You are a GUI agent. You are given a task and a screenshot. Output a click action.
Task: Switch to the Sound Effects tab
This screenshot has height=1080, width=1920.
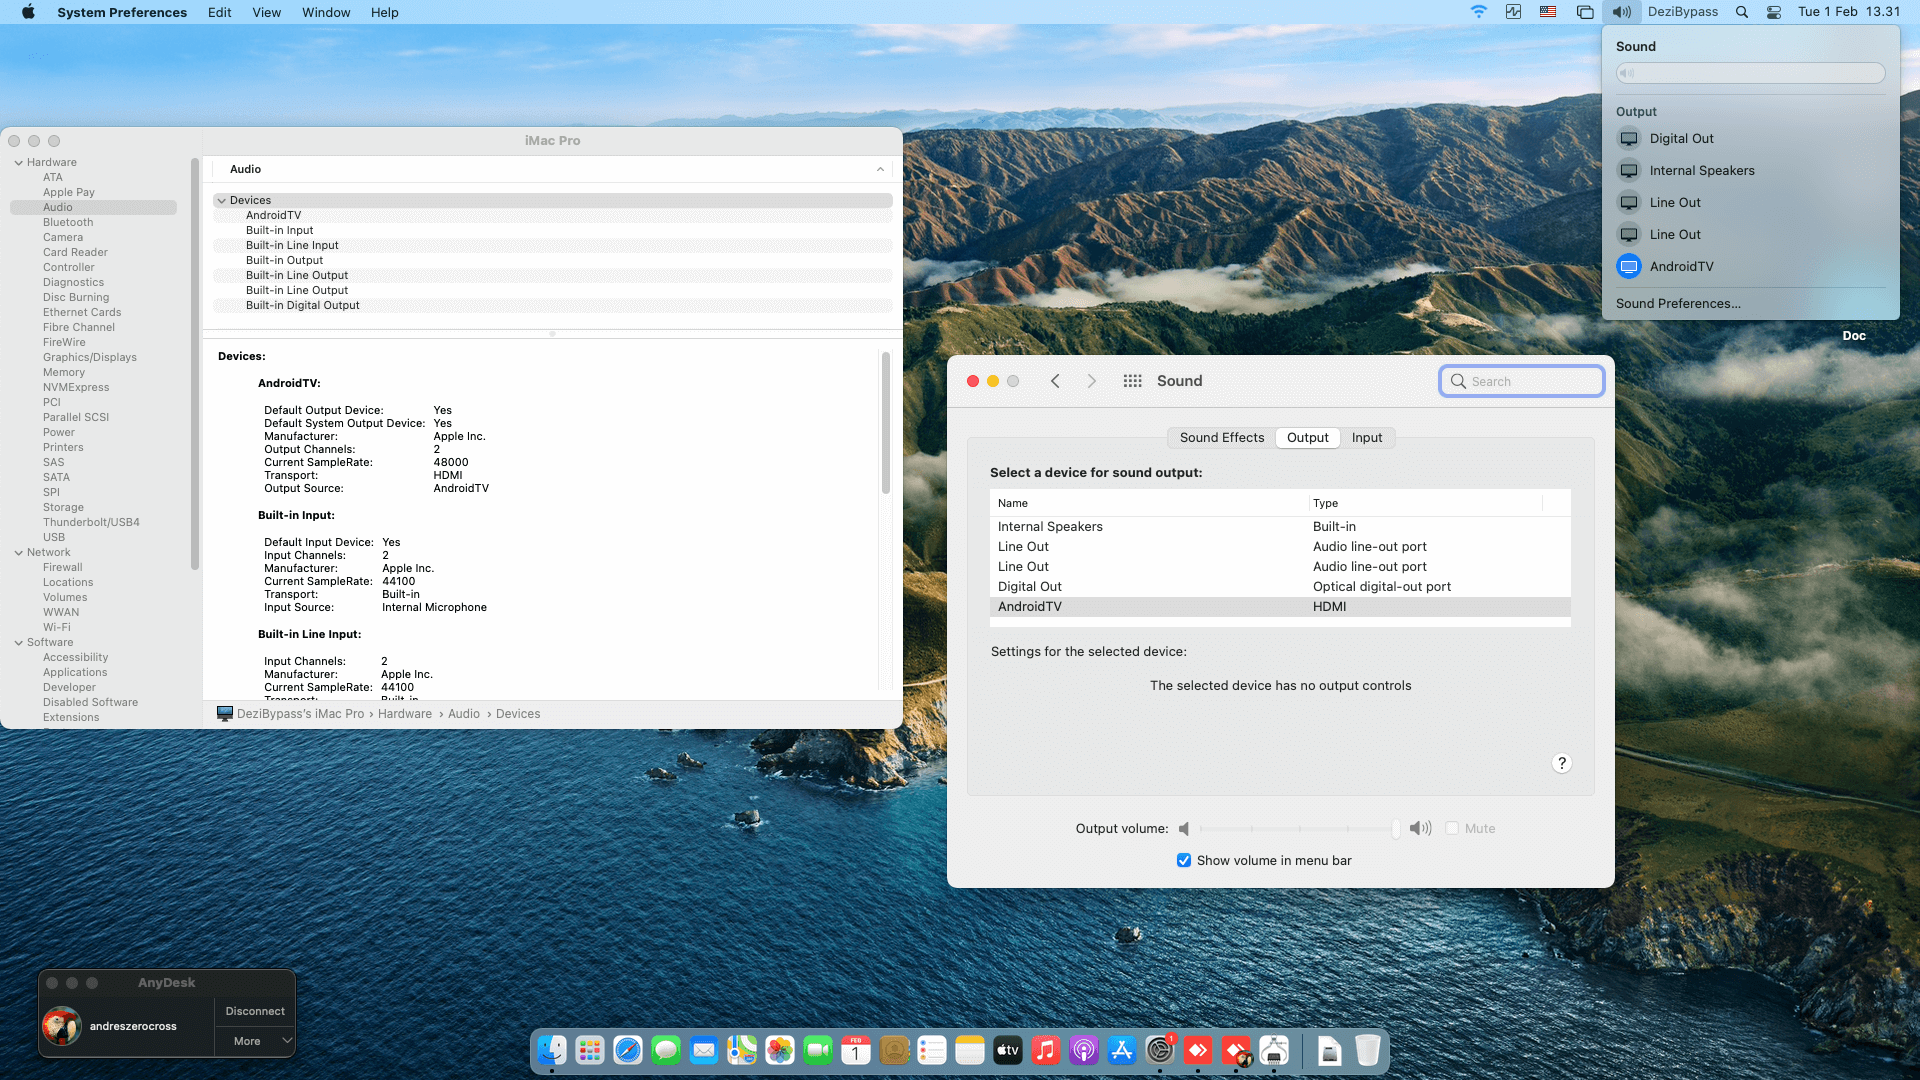(1221, 437)
